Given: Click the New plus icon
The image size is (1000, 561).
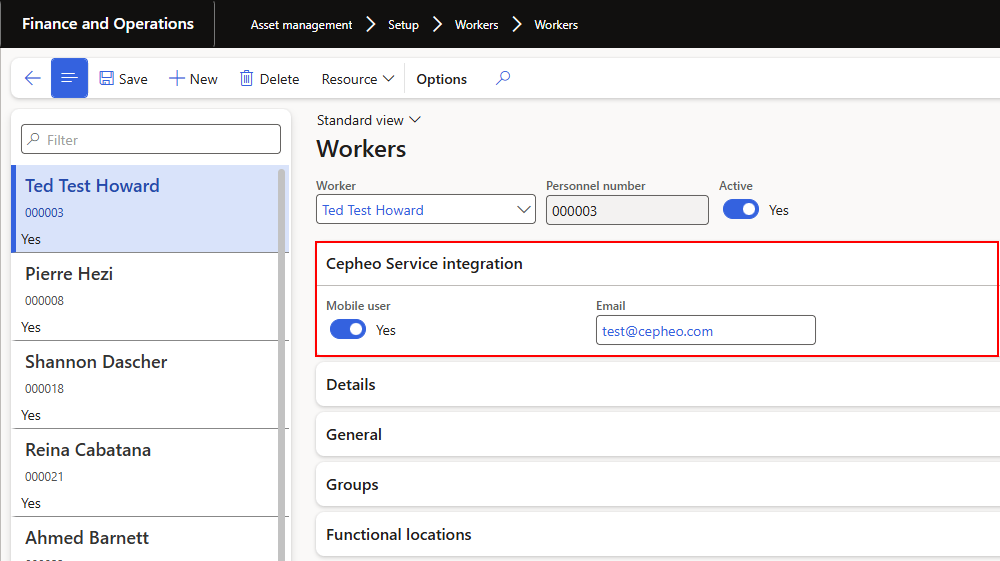Looking at the screenshot, I should click(x=177, y=79).
